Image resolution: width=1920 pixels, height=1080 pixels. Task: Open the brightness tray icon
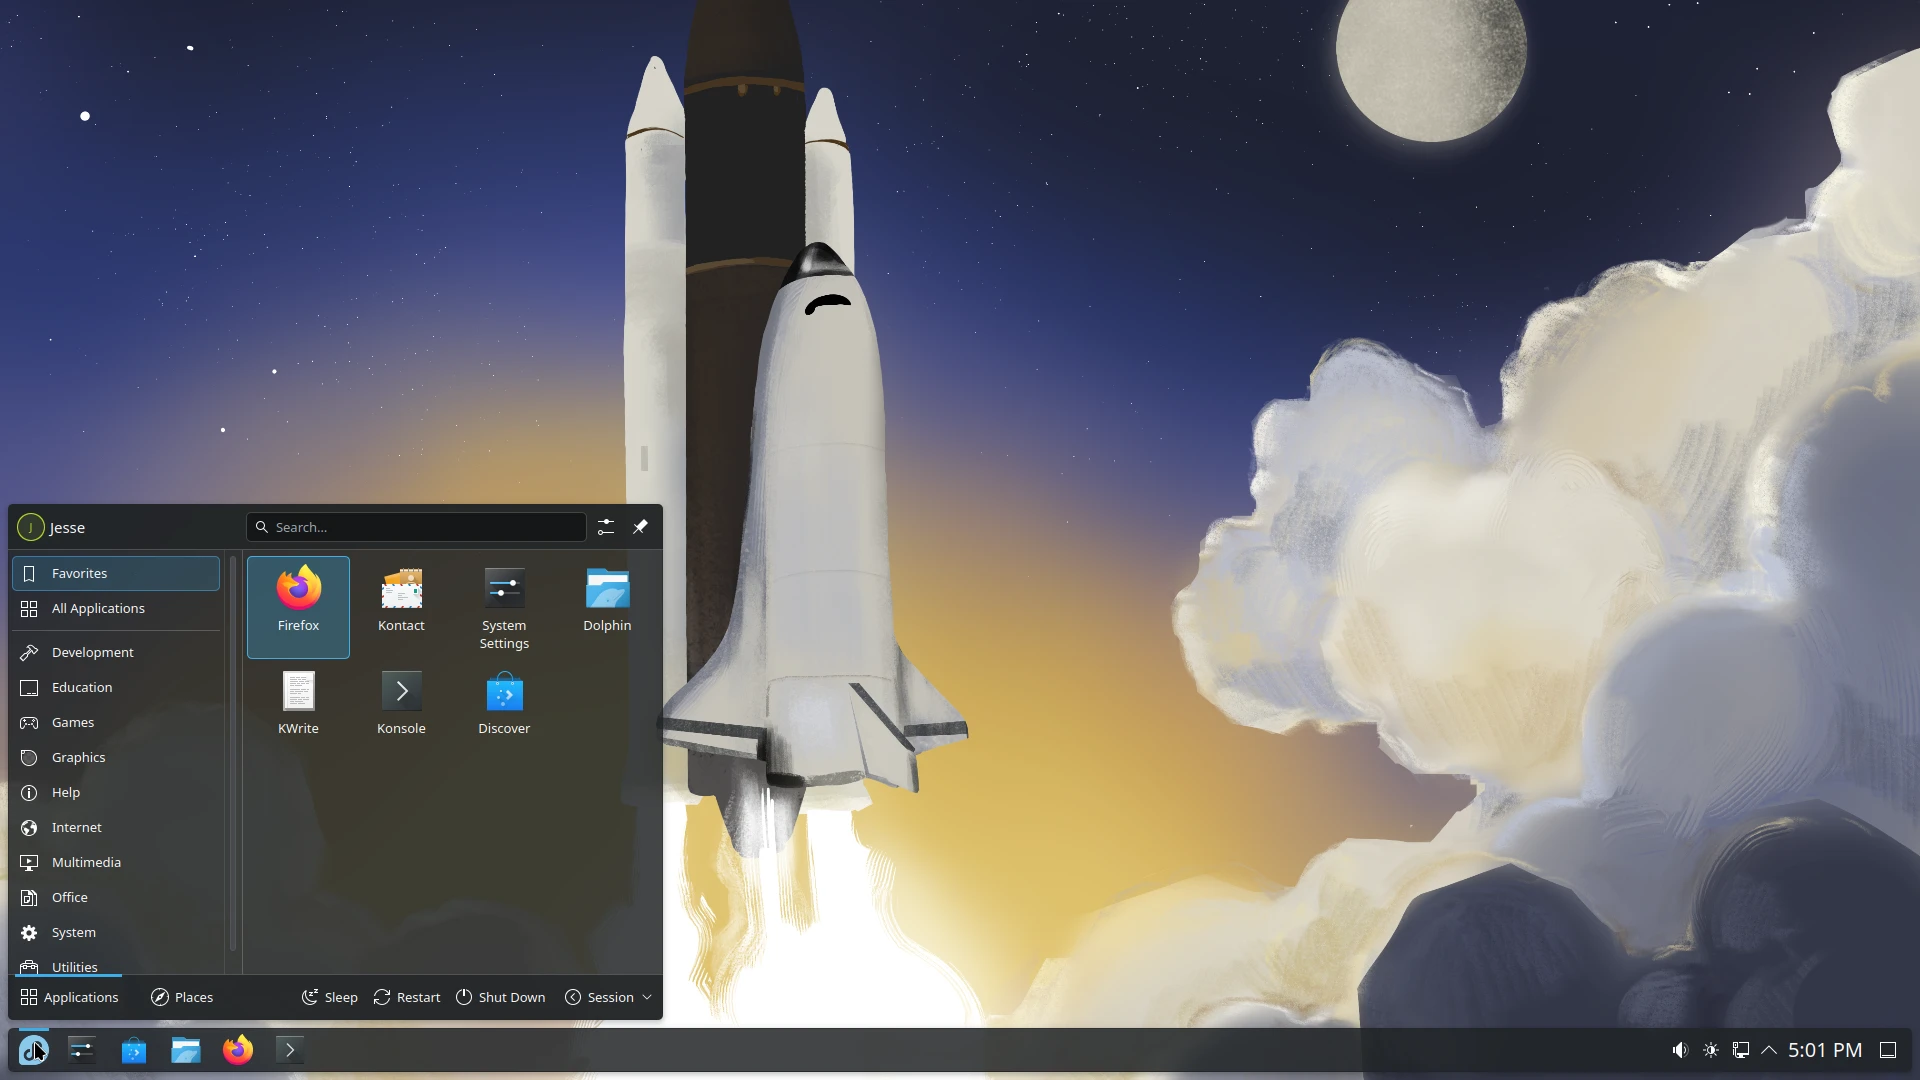click(1711, 1050)
